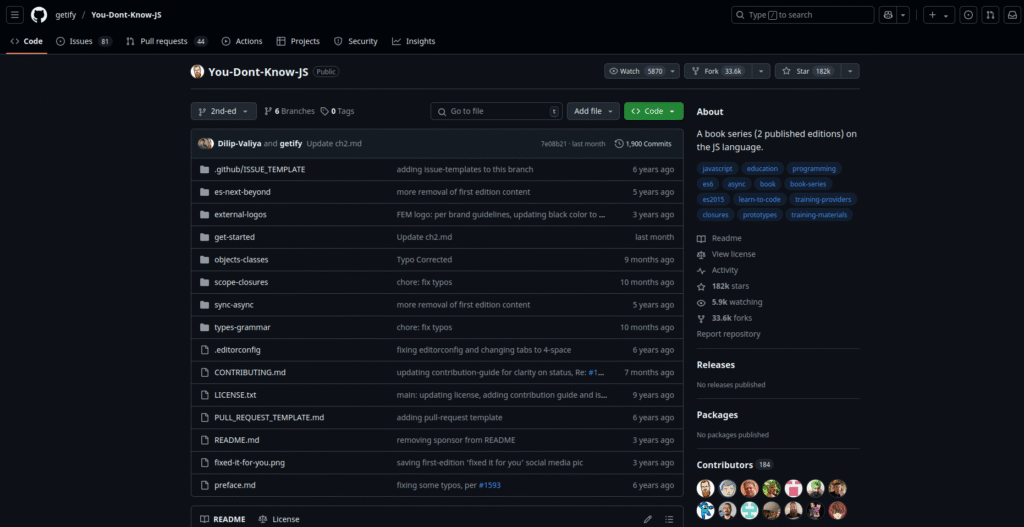Click the first contributor avatar thumbnail

click(705, 488)
